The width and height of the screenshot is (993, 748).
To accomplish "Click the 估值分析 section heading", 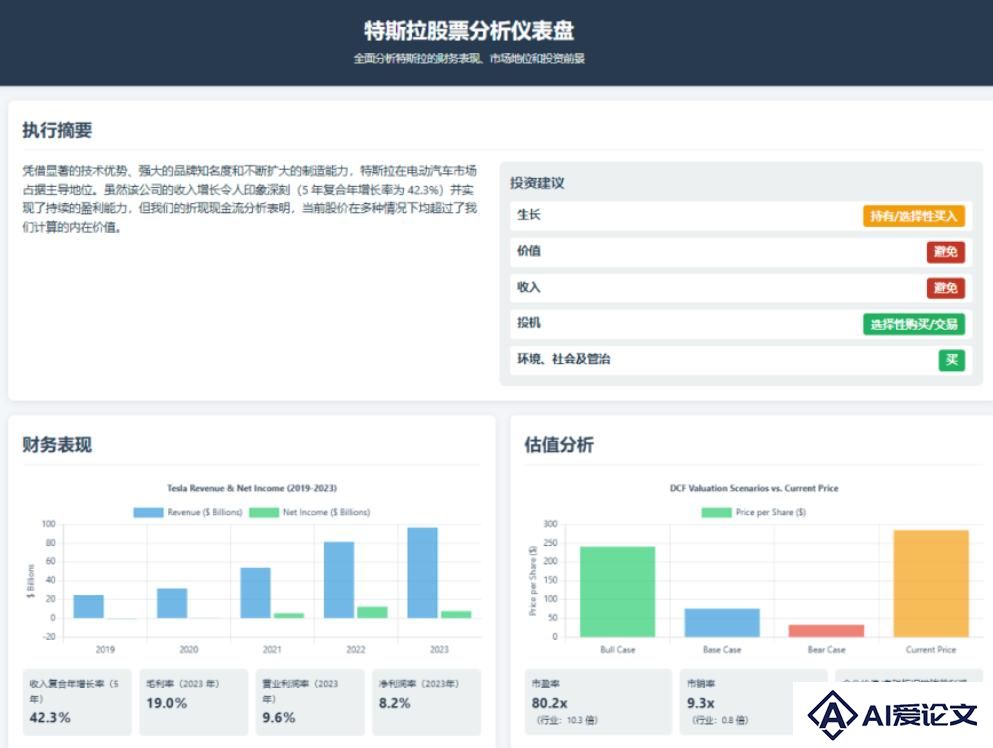I will (559, 445).
